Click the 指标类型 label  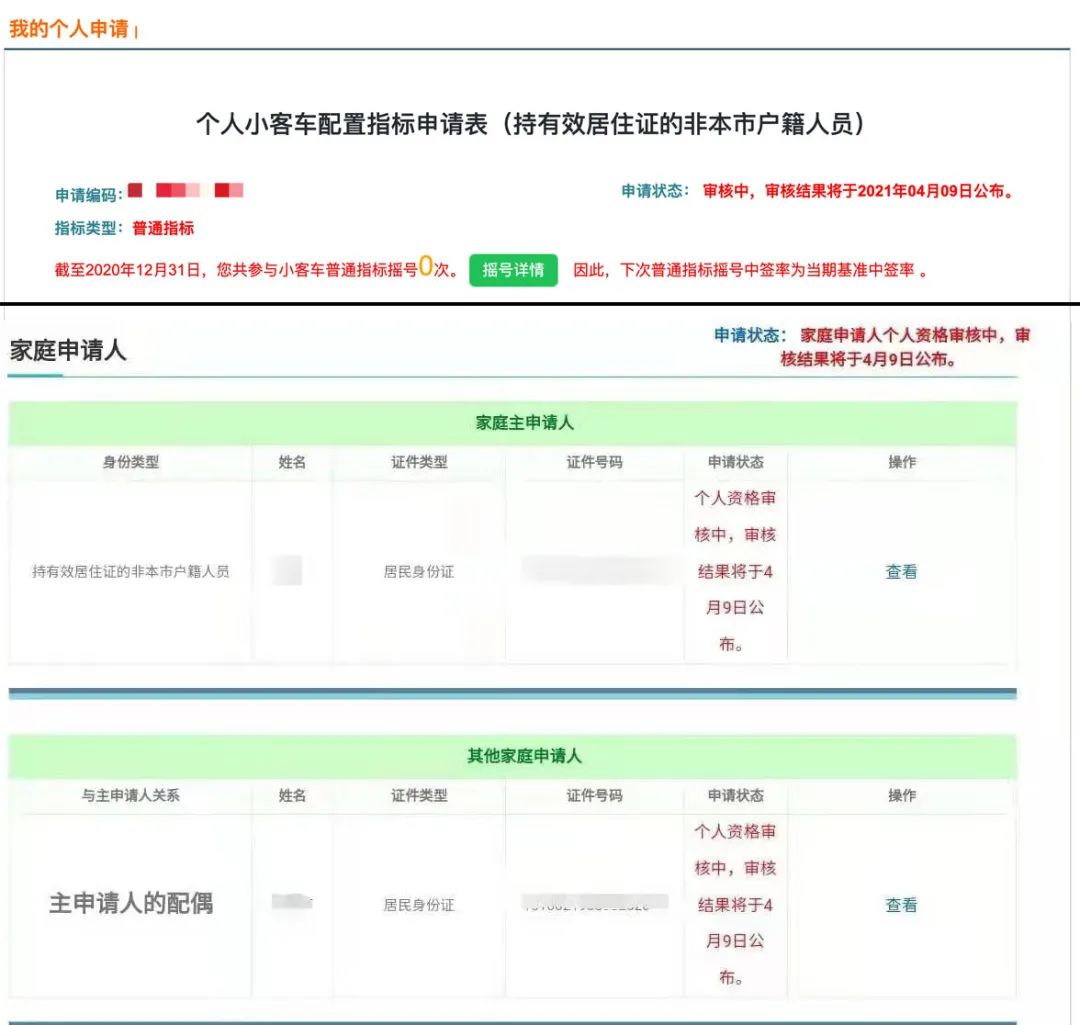coord(89,228)
